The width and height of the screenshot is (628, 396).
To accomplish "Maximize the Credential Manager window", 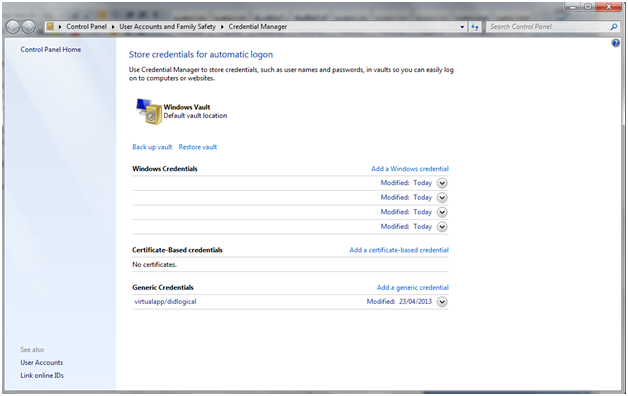I will (x=588, y=6).
